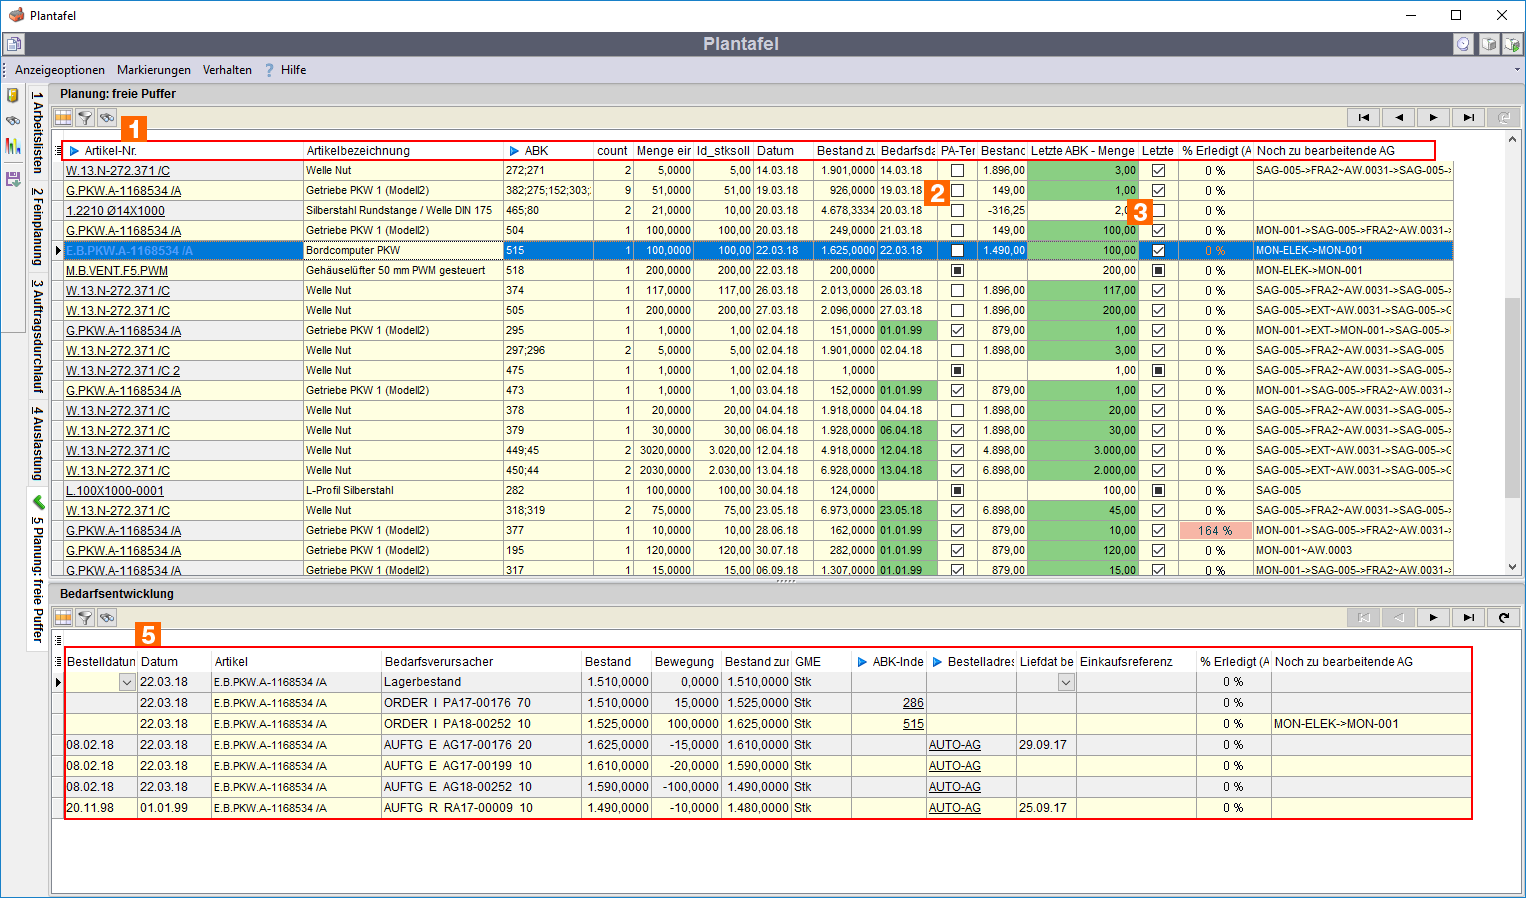Toggle PA-Ter checkbox in ABK 272;271 row

[957, 170]
